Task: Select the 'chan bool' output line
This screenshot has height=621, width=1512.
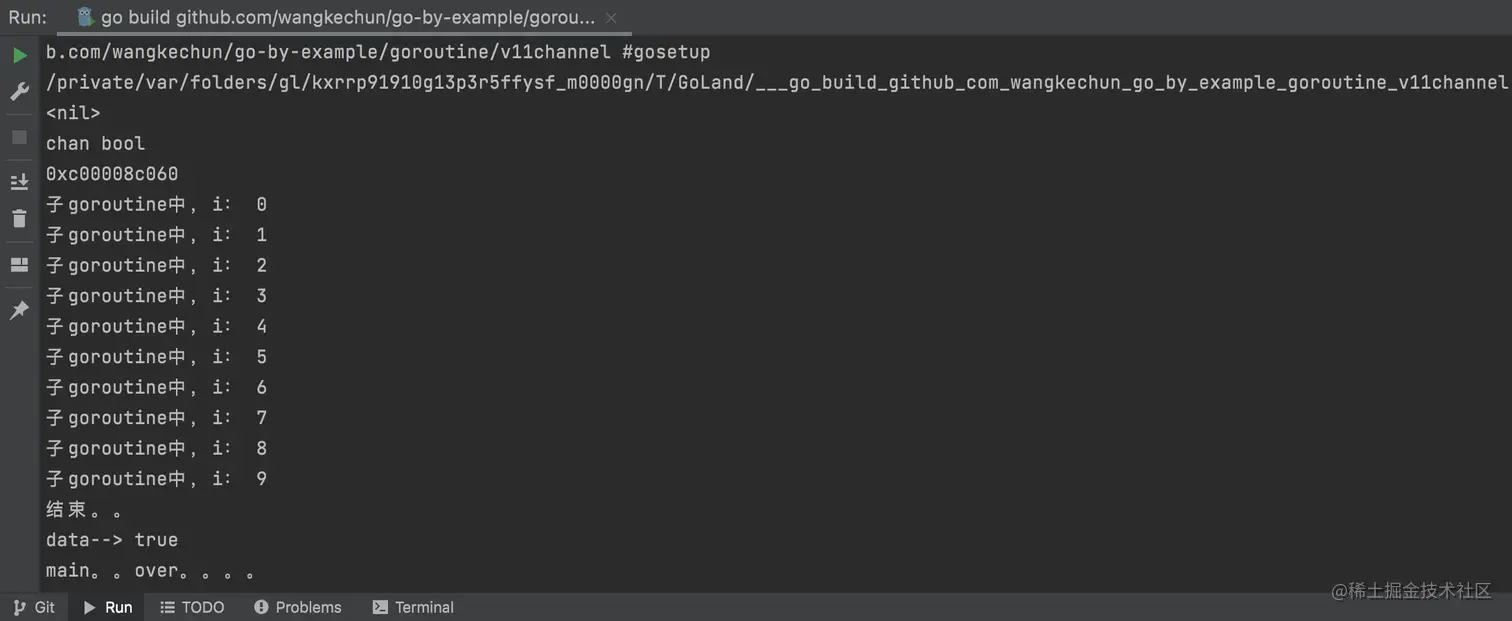Action: click(x=96, y=144)
